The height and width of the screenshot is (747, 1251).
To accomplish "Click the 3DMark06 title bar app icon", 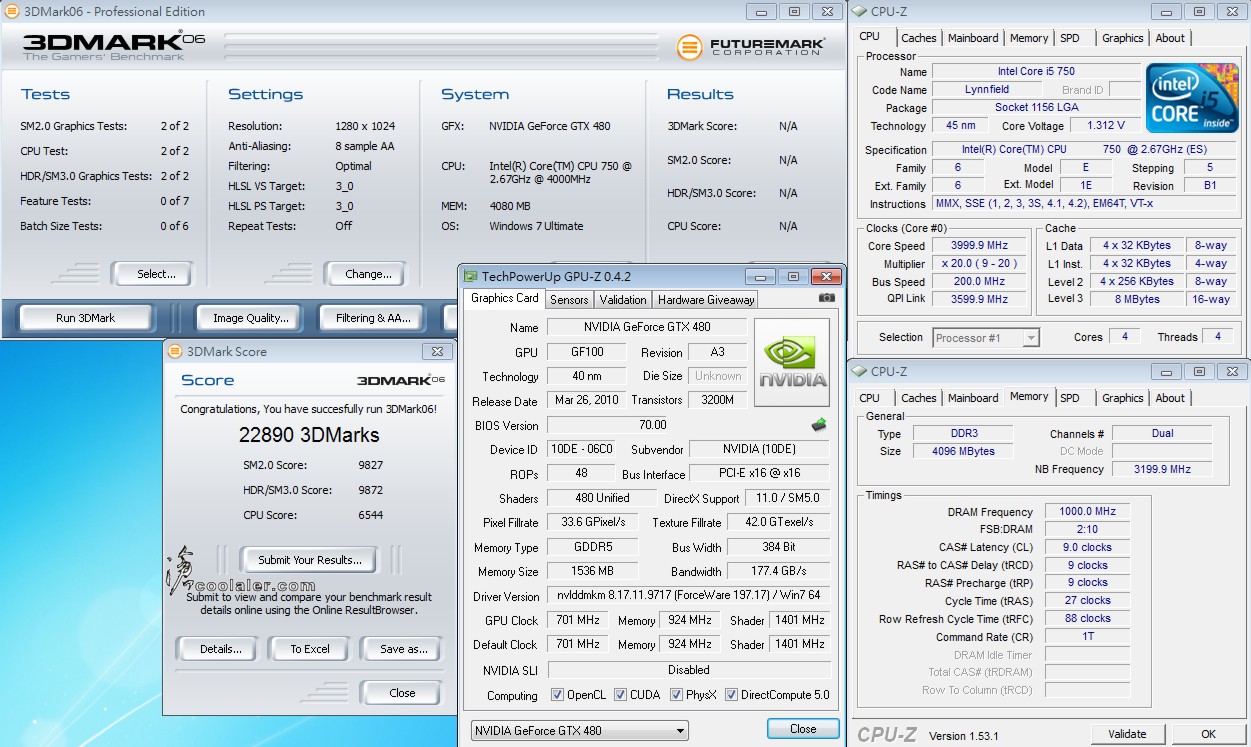I will point(12,12).
